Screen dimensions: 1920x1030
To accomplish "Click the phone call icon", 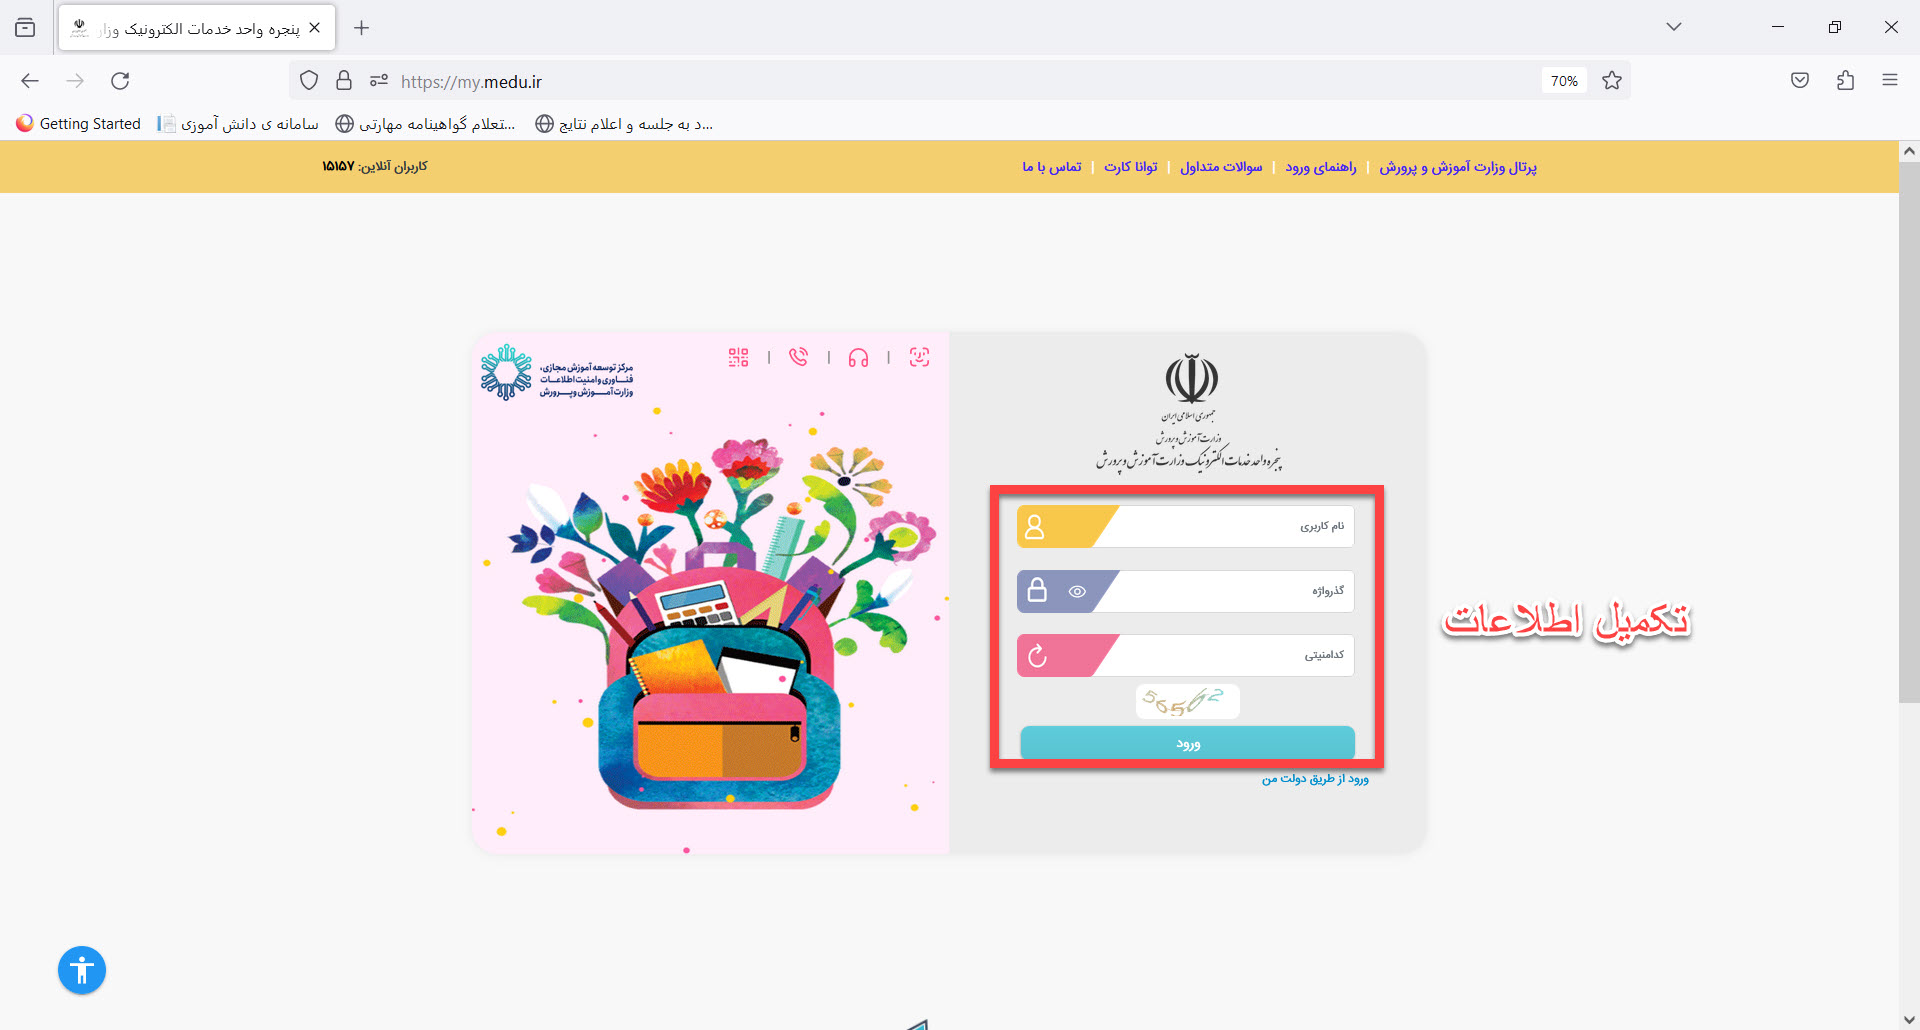I will 798,357.
